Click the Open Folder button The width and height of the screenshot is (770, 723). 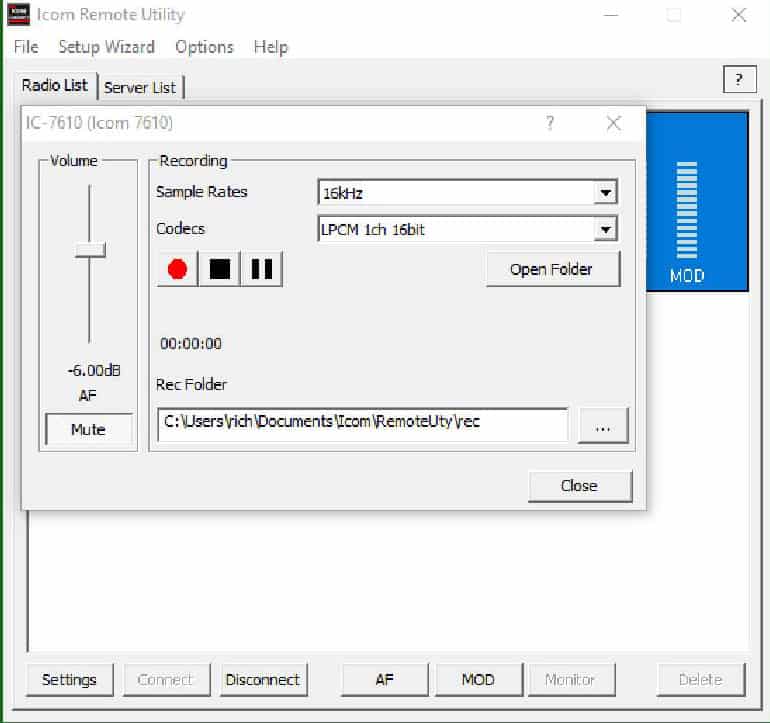click(x=552, y=269)
